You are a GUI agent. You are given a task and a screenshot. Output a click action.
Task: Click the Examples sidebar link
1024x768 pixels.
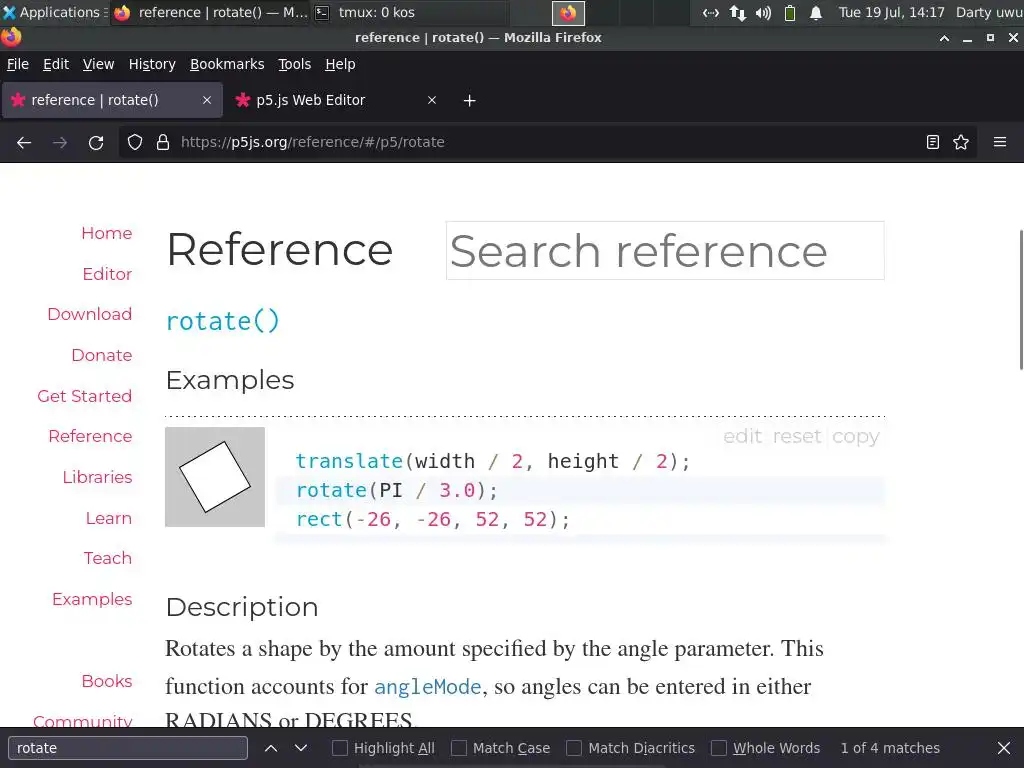point(92,599)
